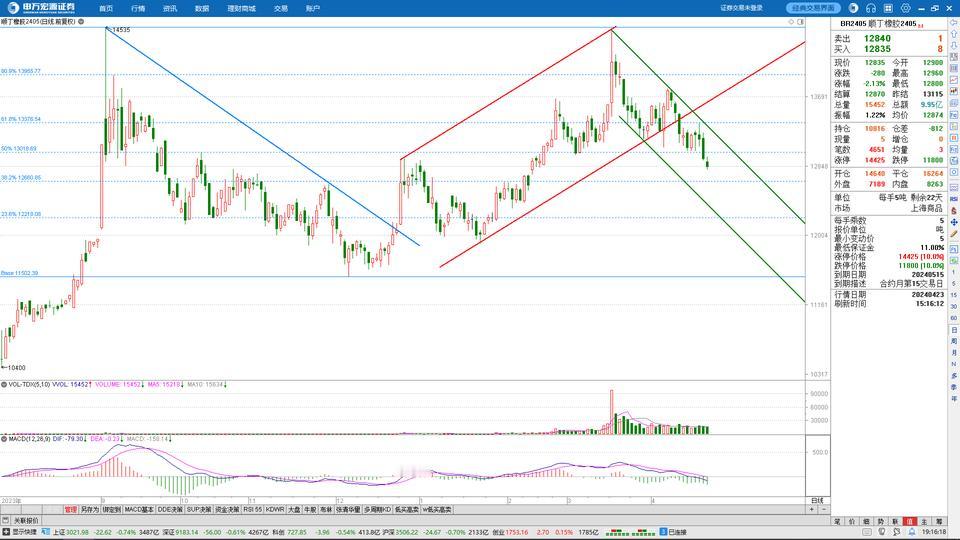Select 多周期KD template tab
Screen dimensions: 960x540
click(377, 509)
